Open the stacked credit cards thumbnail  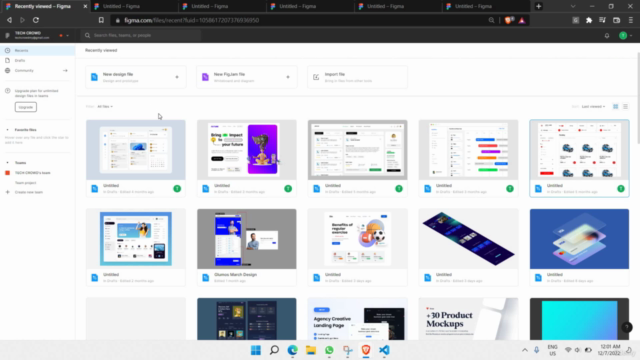[x=579, y=239]
